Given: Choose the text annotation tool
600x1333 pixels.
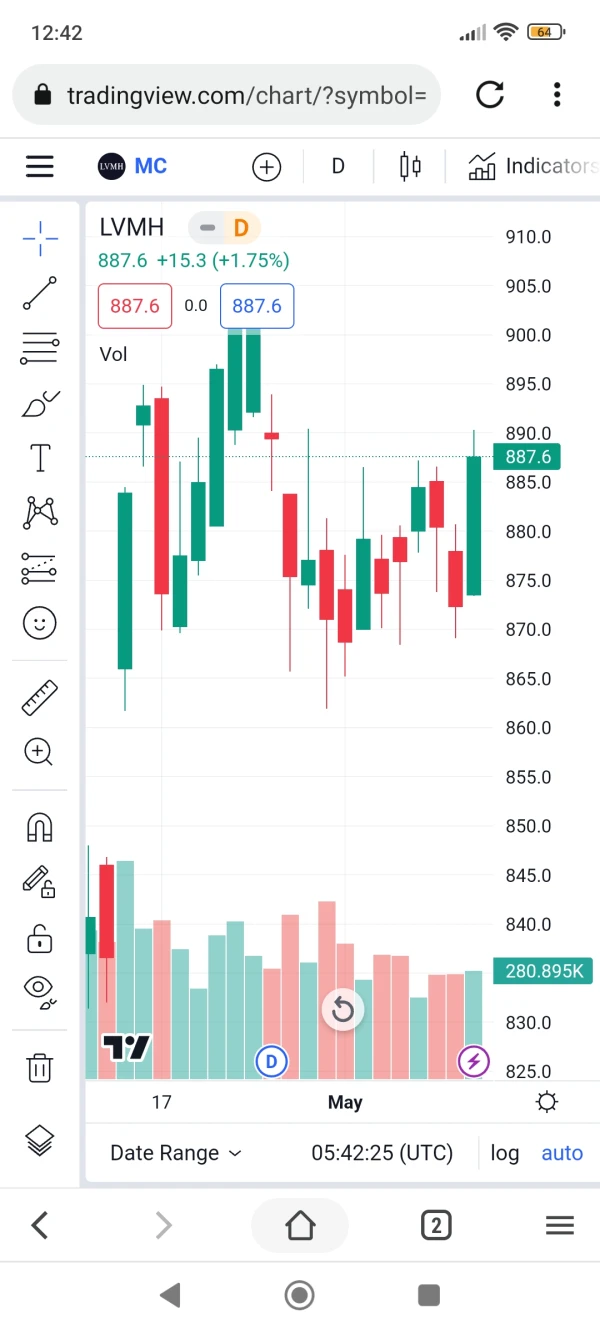Looking at the screenshot, I should 40,458.
